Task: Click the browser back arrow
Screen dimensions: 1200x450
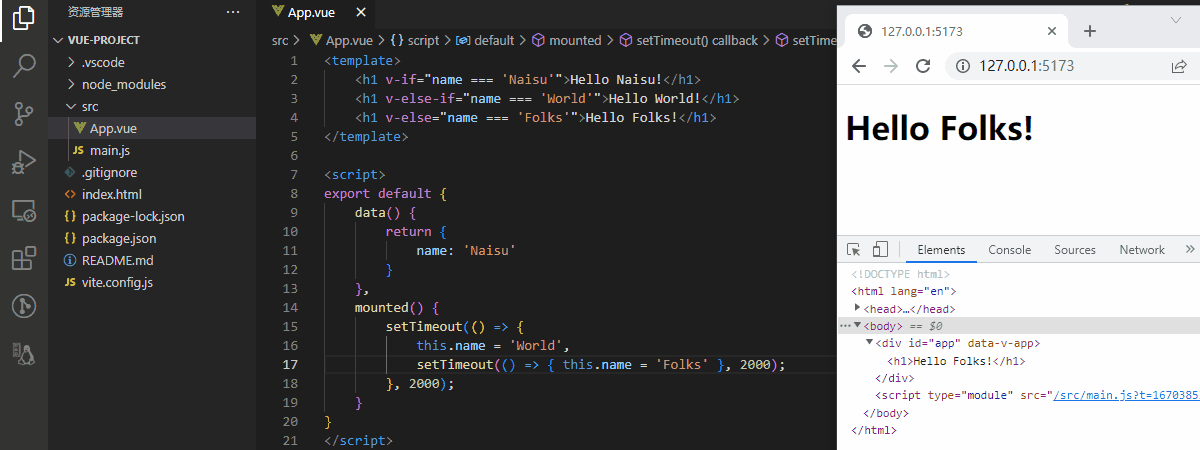Action: point(858,67)
